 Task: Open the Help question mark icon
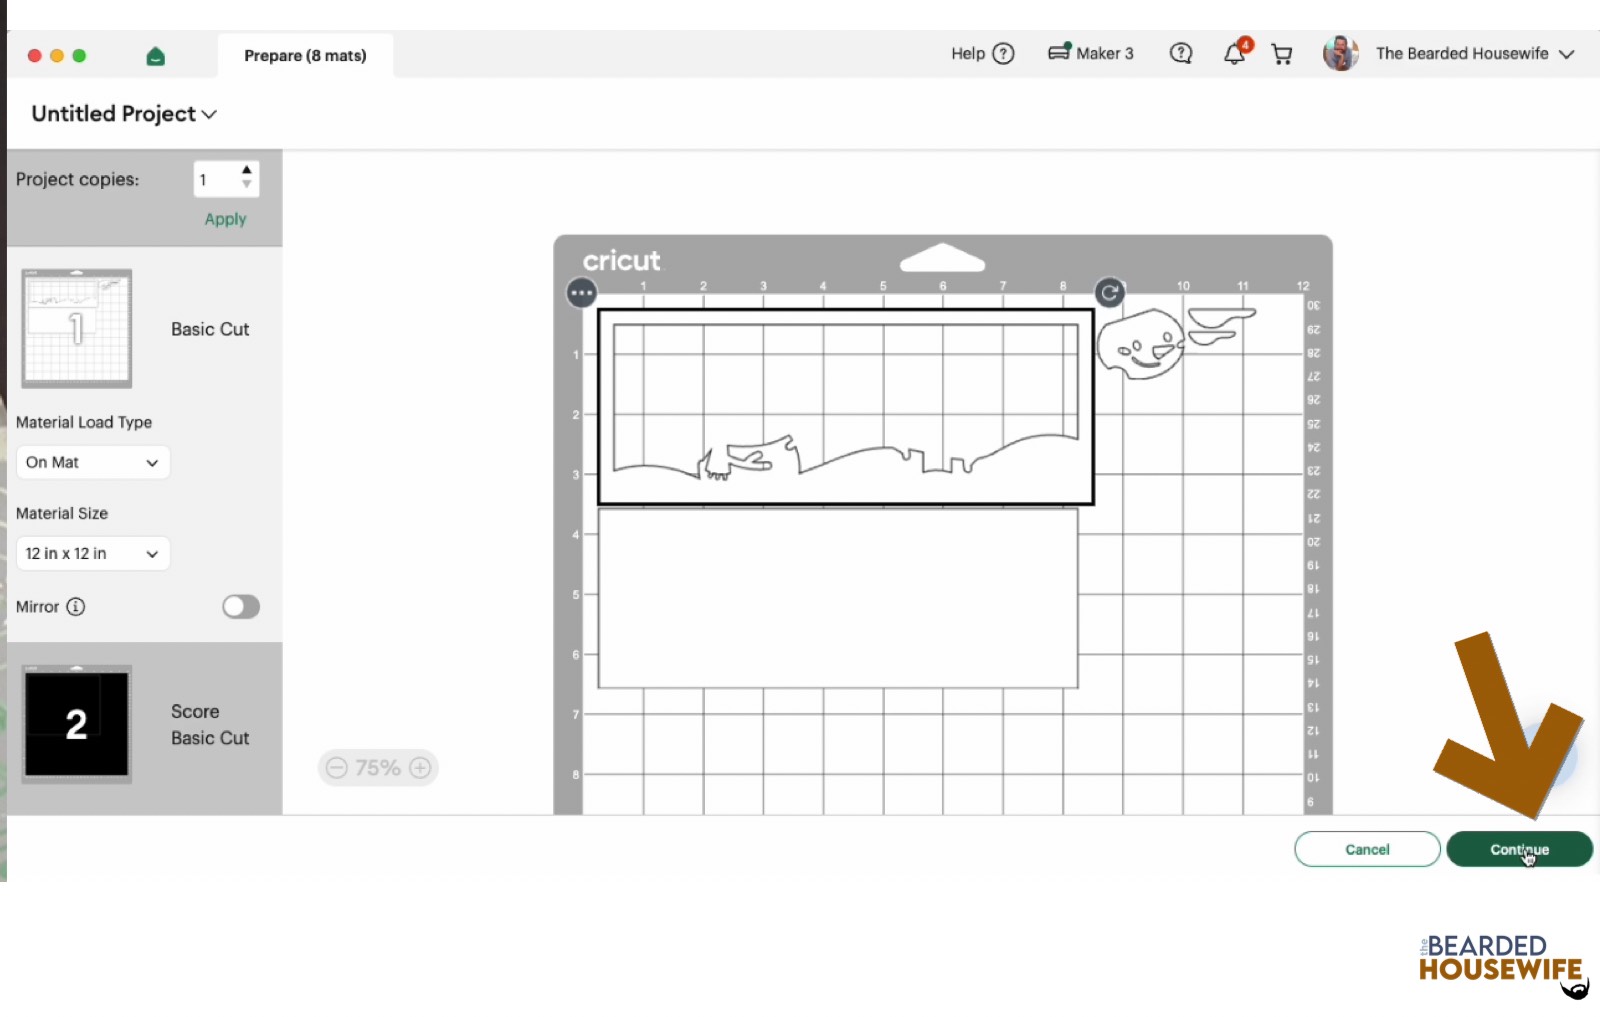(x=1003, y=54)
